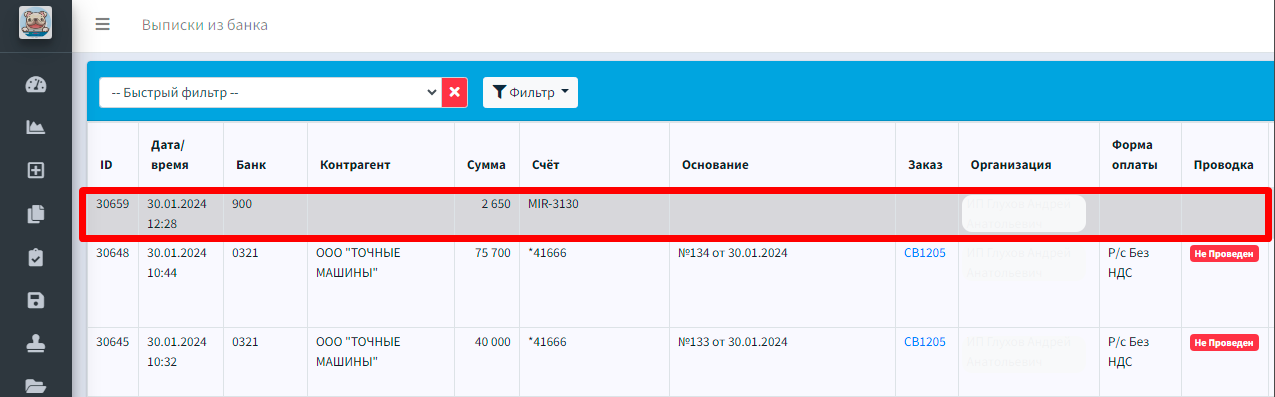
Task: Click bank code 0321 in row 30645
Action: [245, 342]
